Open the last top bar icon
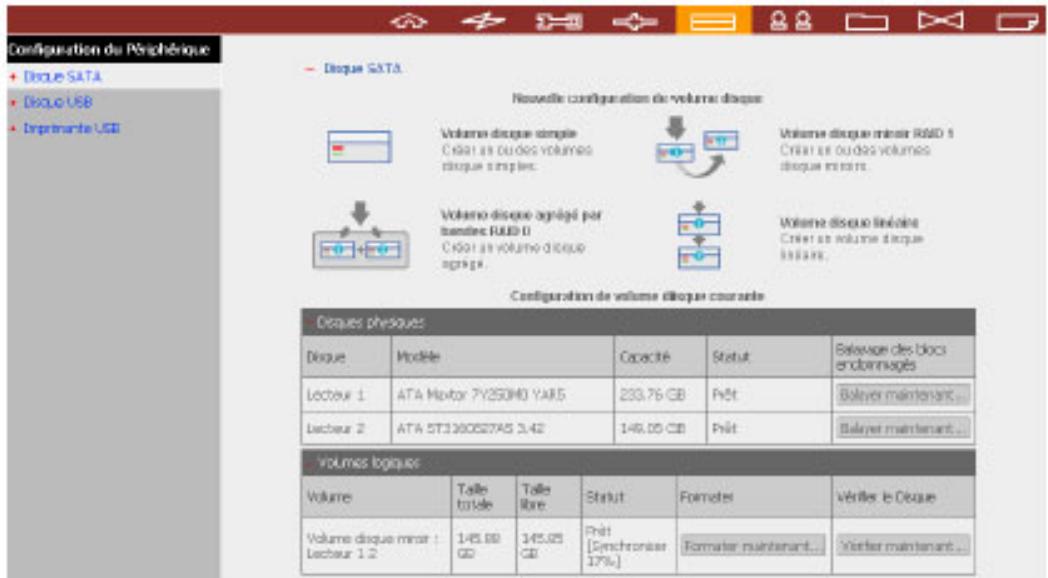 coord(1017,21)
